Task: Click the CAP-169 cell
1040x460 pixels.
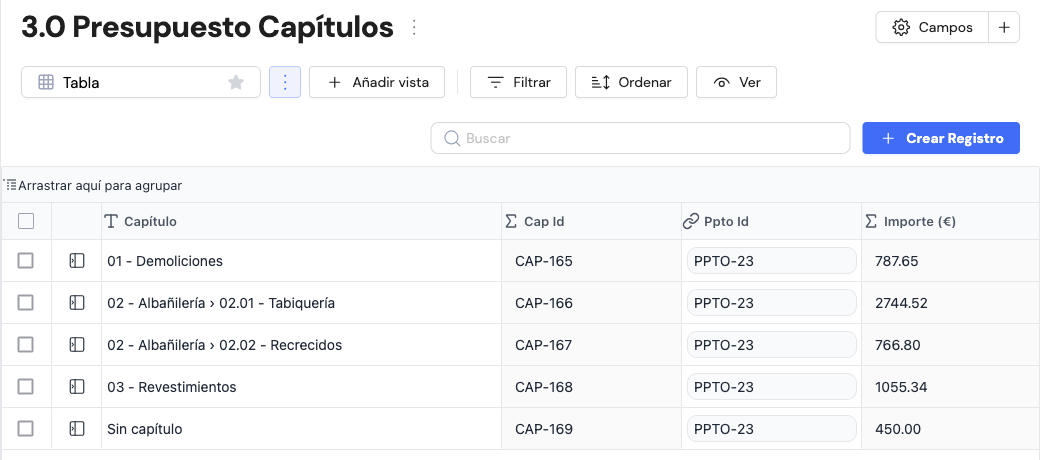Action: click(592, 429)
